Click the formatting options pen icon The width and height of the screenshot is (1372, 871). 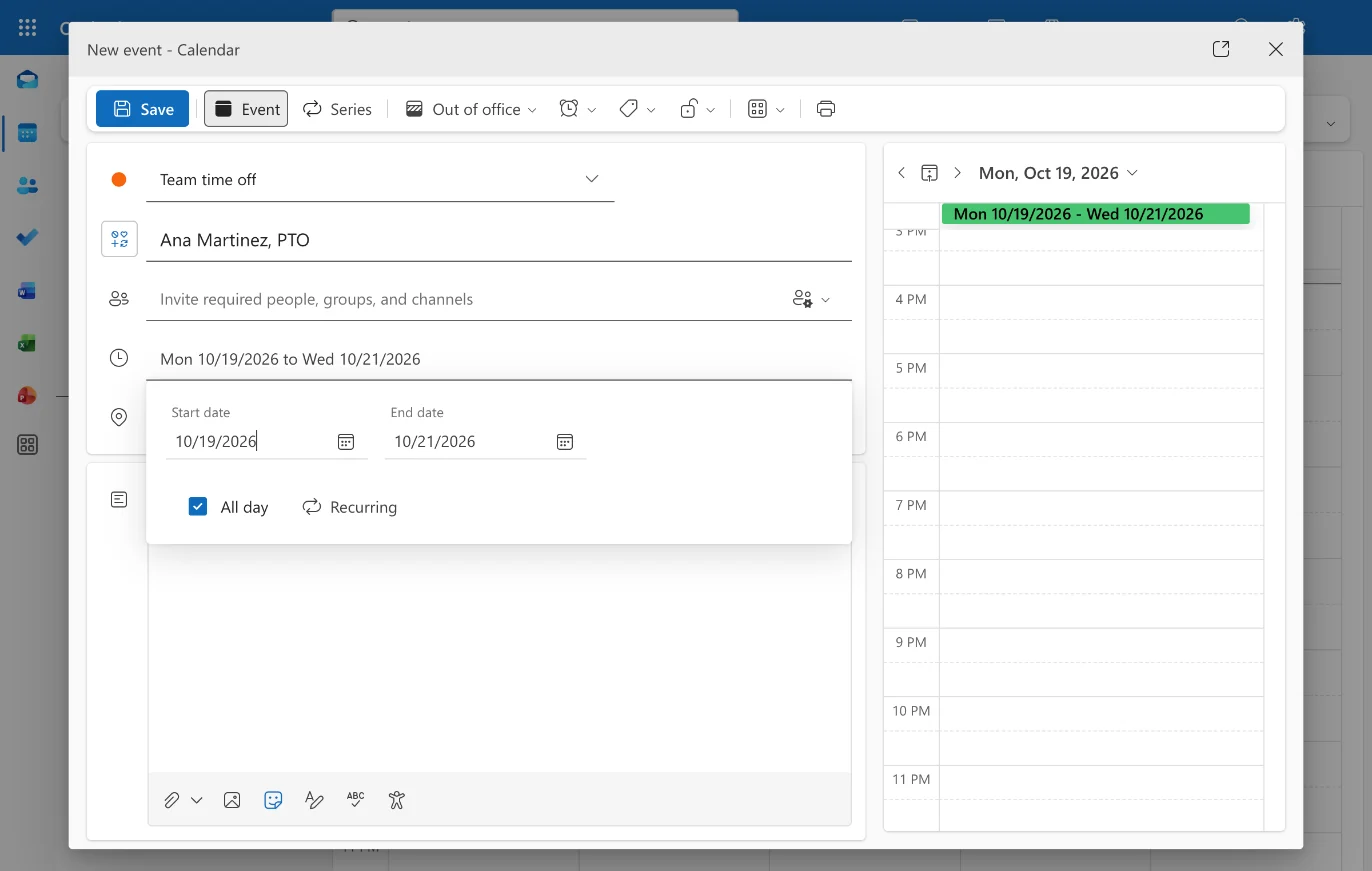pos(314,800)
